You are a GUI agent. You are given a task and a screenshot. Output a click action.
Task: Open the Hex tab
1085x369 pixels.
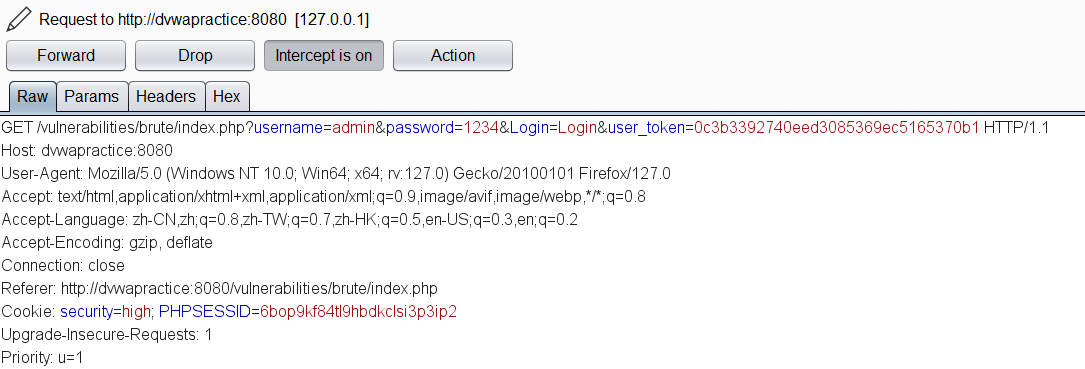(x=227, y=96)
